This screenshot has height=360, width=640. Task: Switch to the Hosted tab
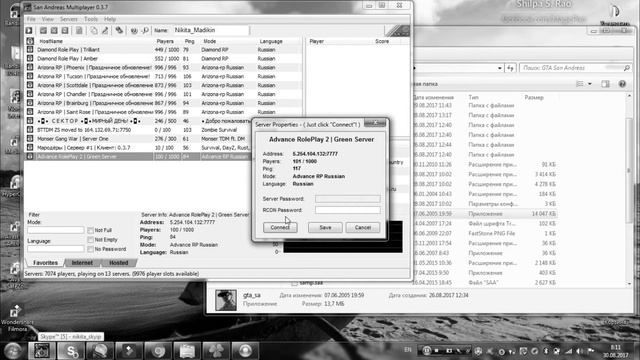(x=118, y=263)
